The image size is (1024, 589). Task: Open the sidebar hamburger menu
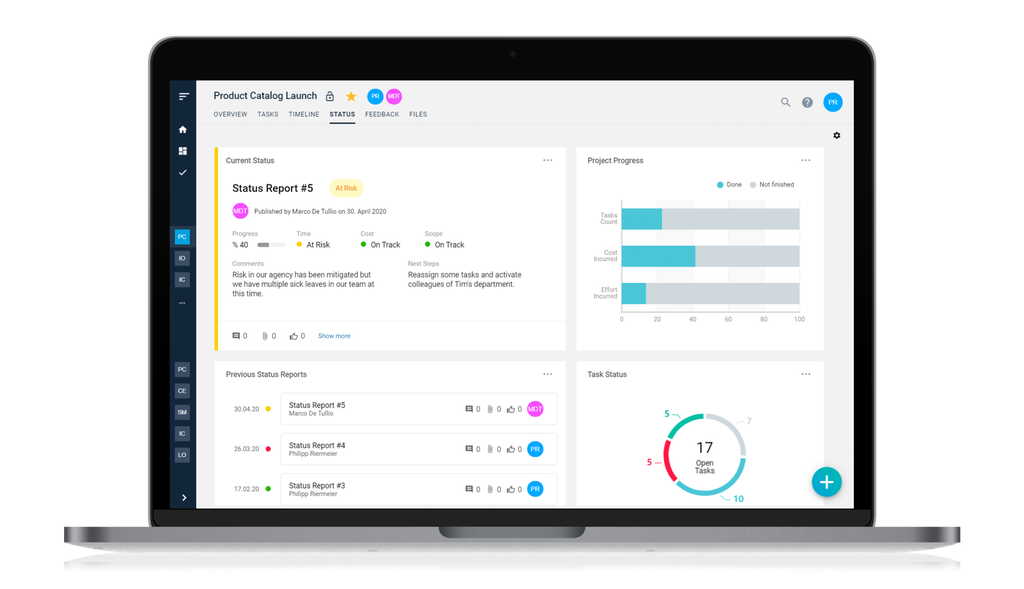tap(184, 96)
